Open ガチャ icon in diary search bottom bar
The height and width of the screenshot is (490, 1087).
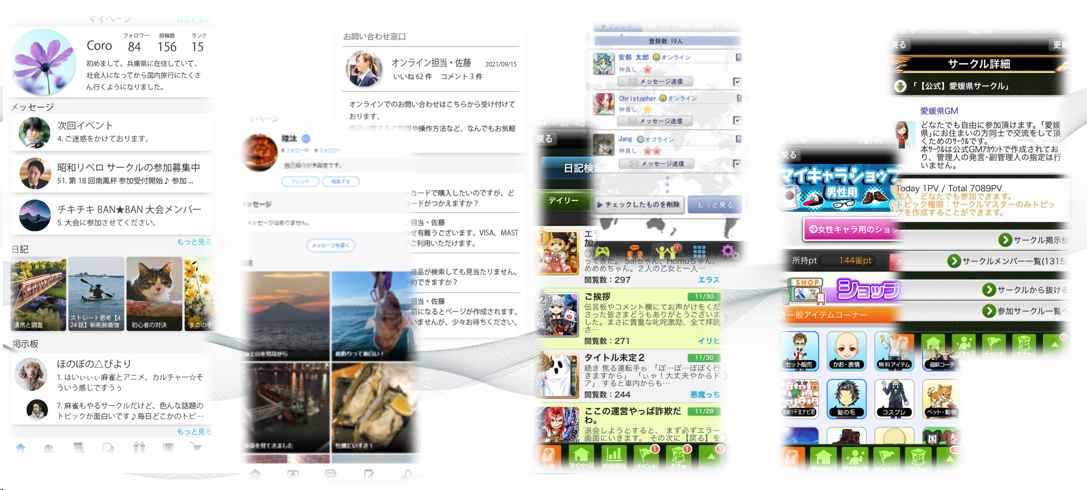tap(678, 457)
